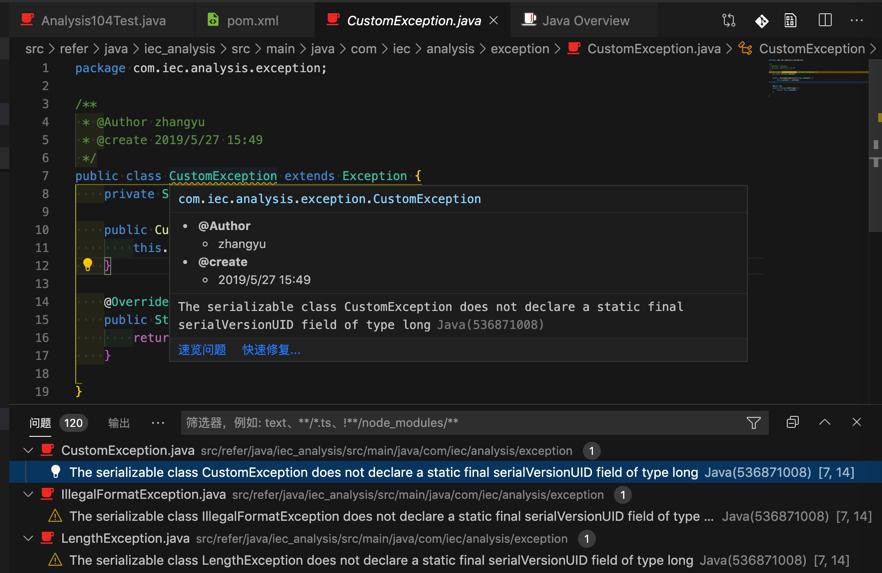The image size is (882, 573).
Task: Click the 速览问题 peek problem link
Action: click(202, 350)
